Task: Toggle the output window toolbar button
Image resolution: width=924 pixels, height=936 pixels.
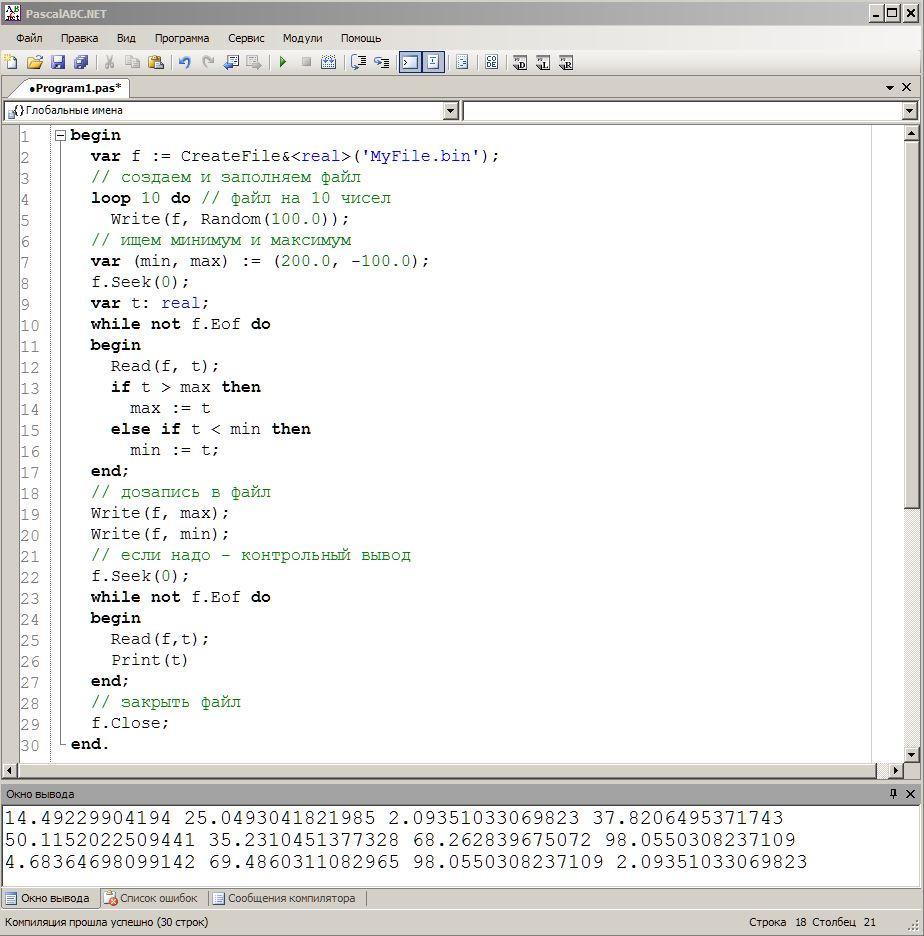Action: pyautogui.click(x=410, y=62)
